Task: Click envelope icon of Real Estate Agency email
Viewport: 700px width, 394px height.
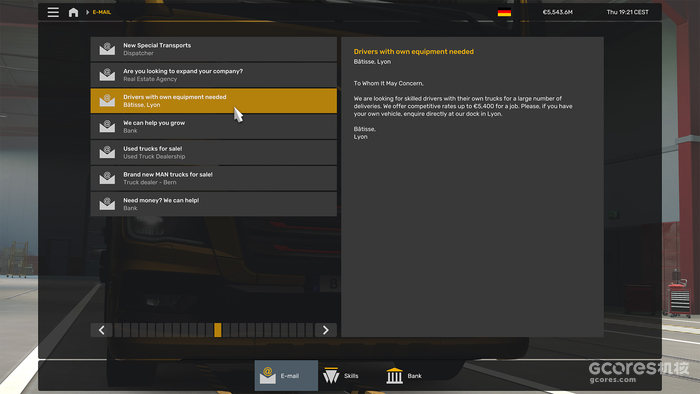Action: point(107,75)
